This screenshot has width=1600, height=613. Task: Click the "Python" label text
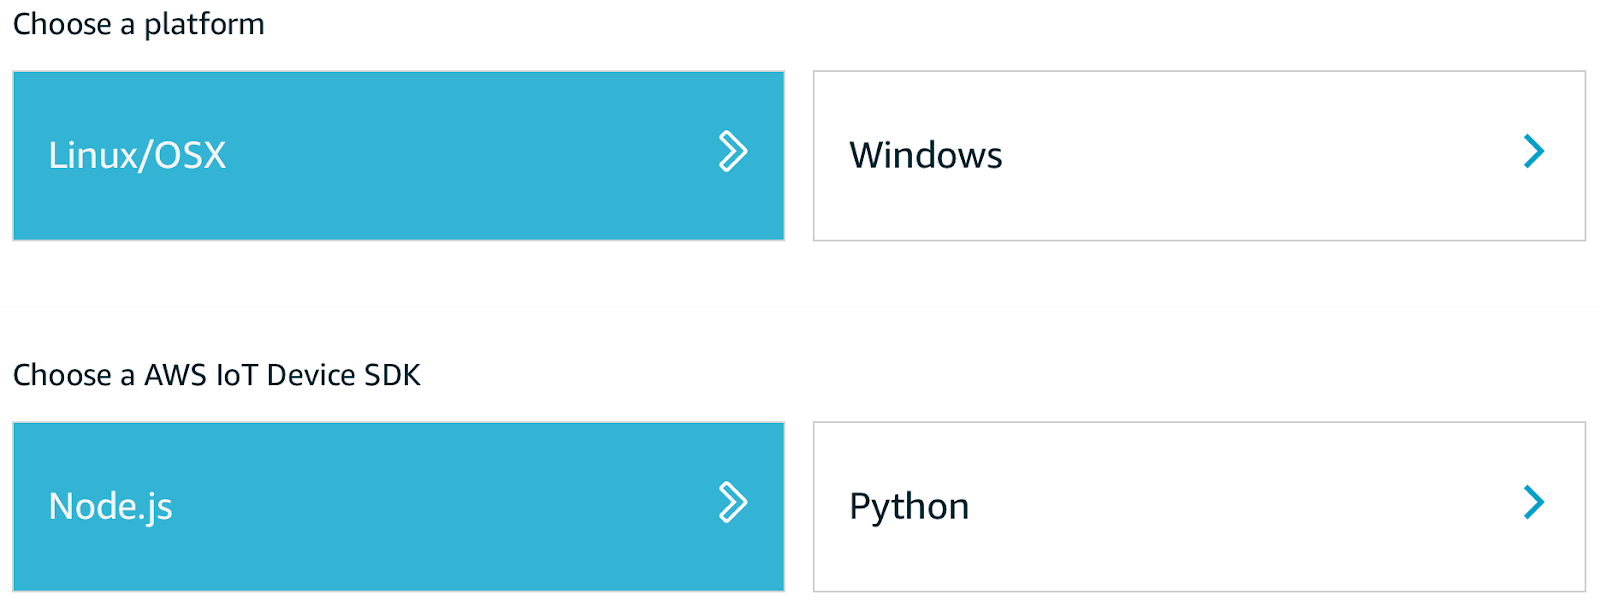909,506
